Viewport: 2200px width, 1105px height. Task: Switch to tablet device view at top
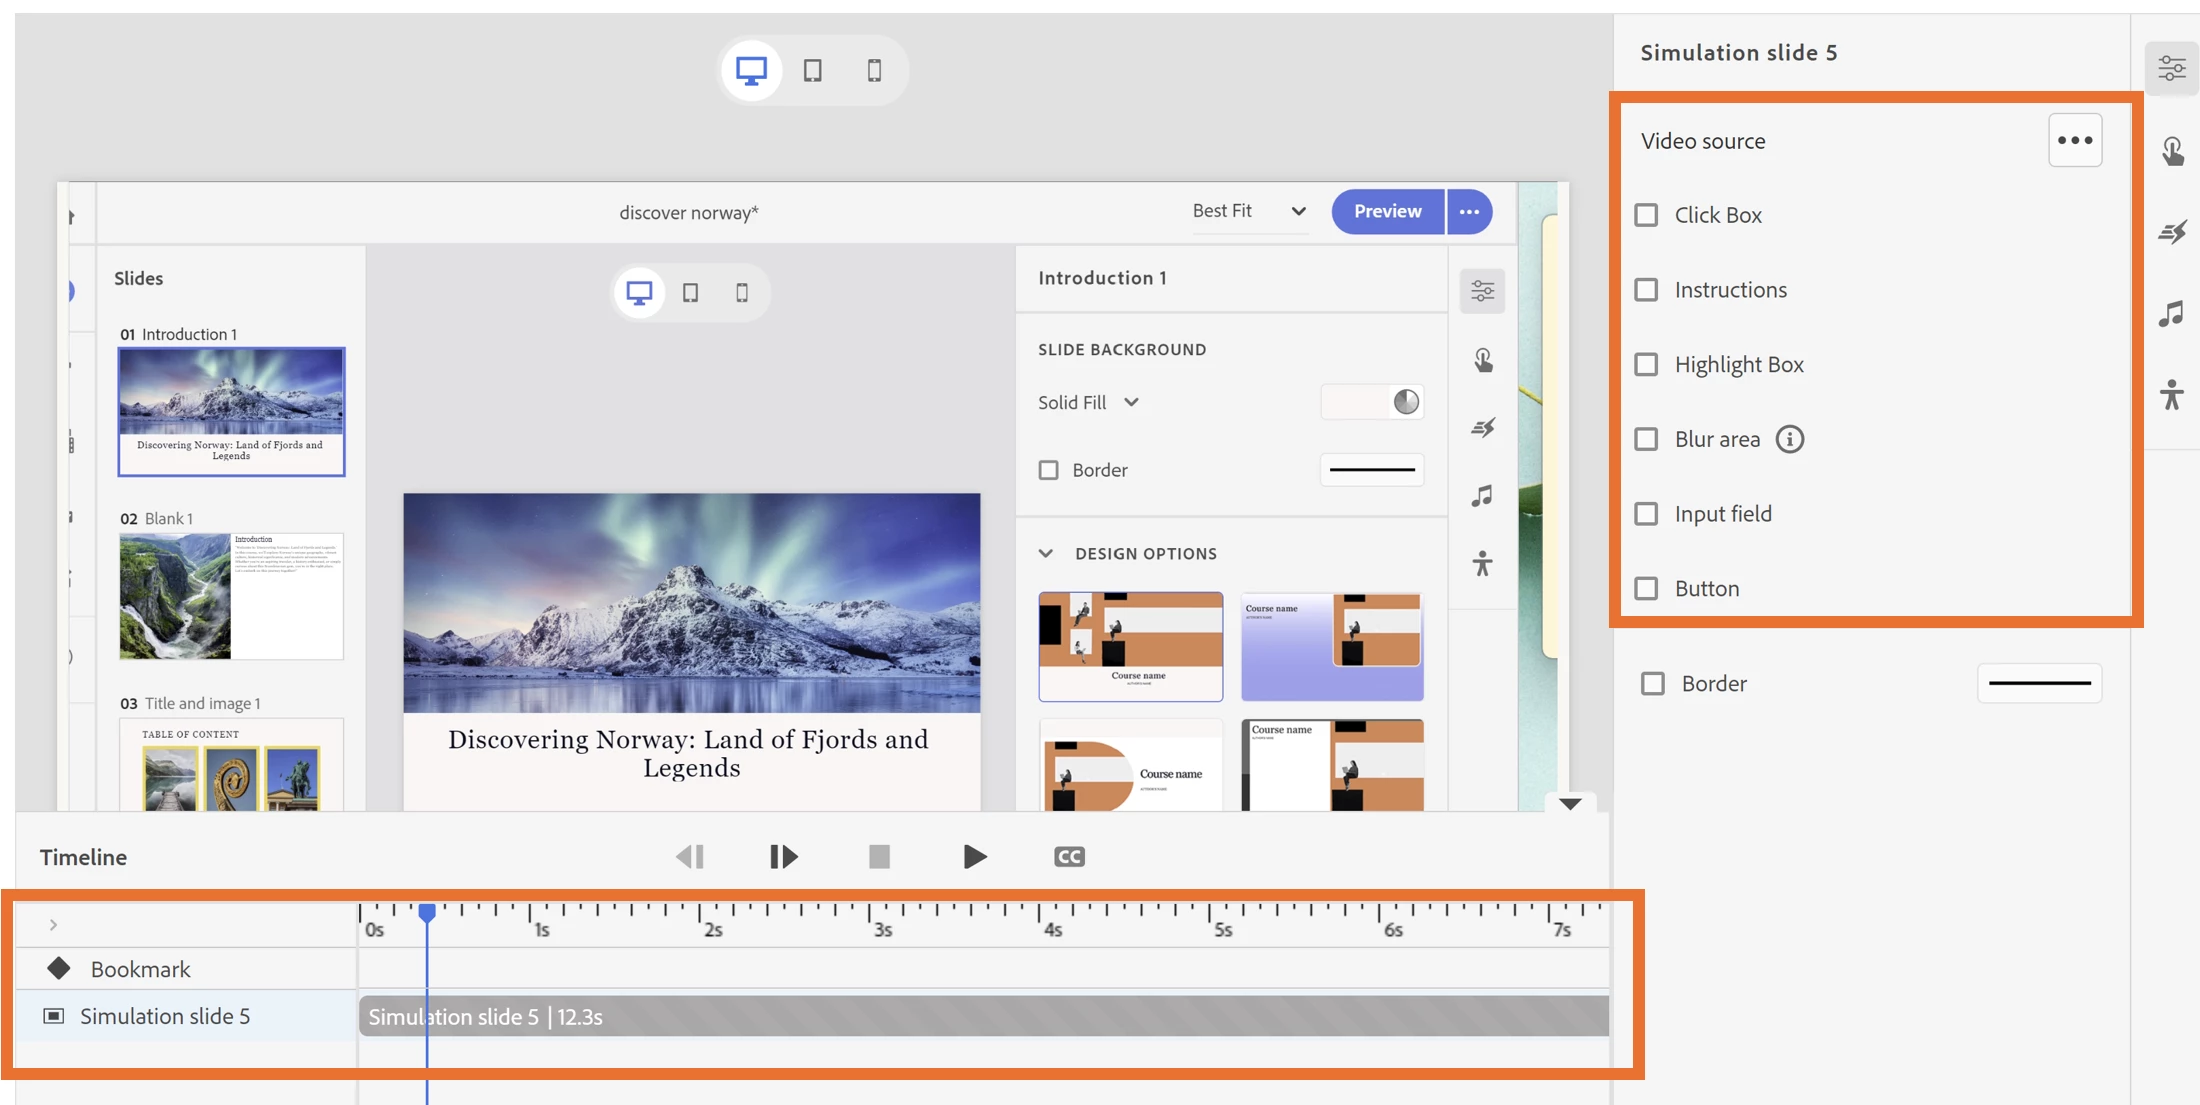click(812, 70)
